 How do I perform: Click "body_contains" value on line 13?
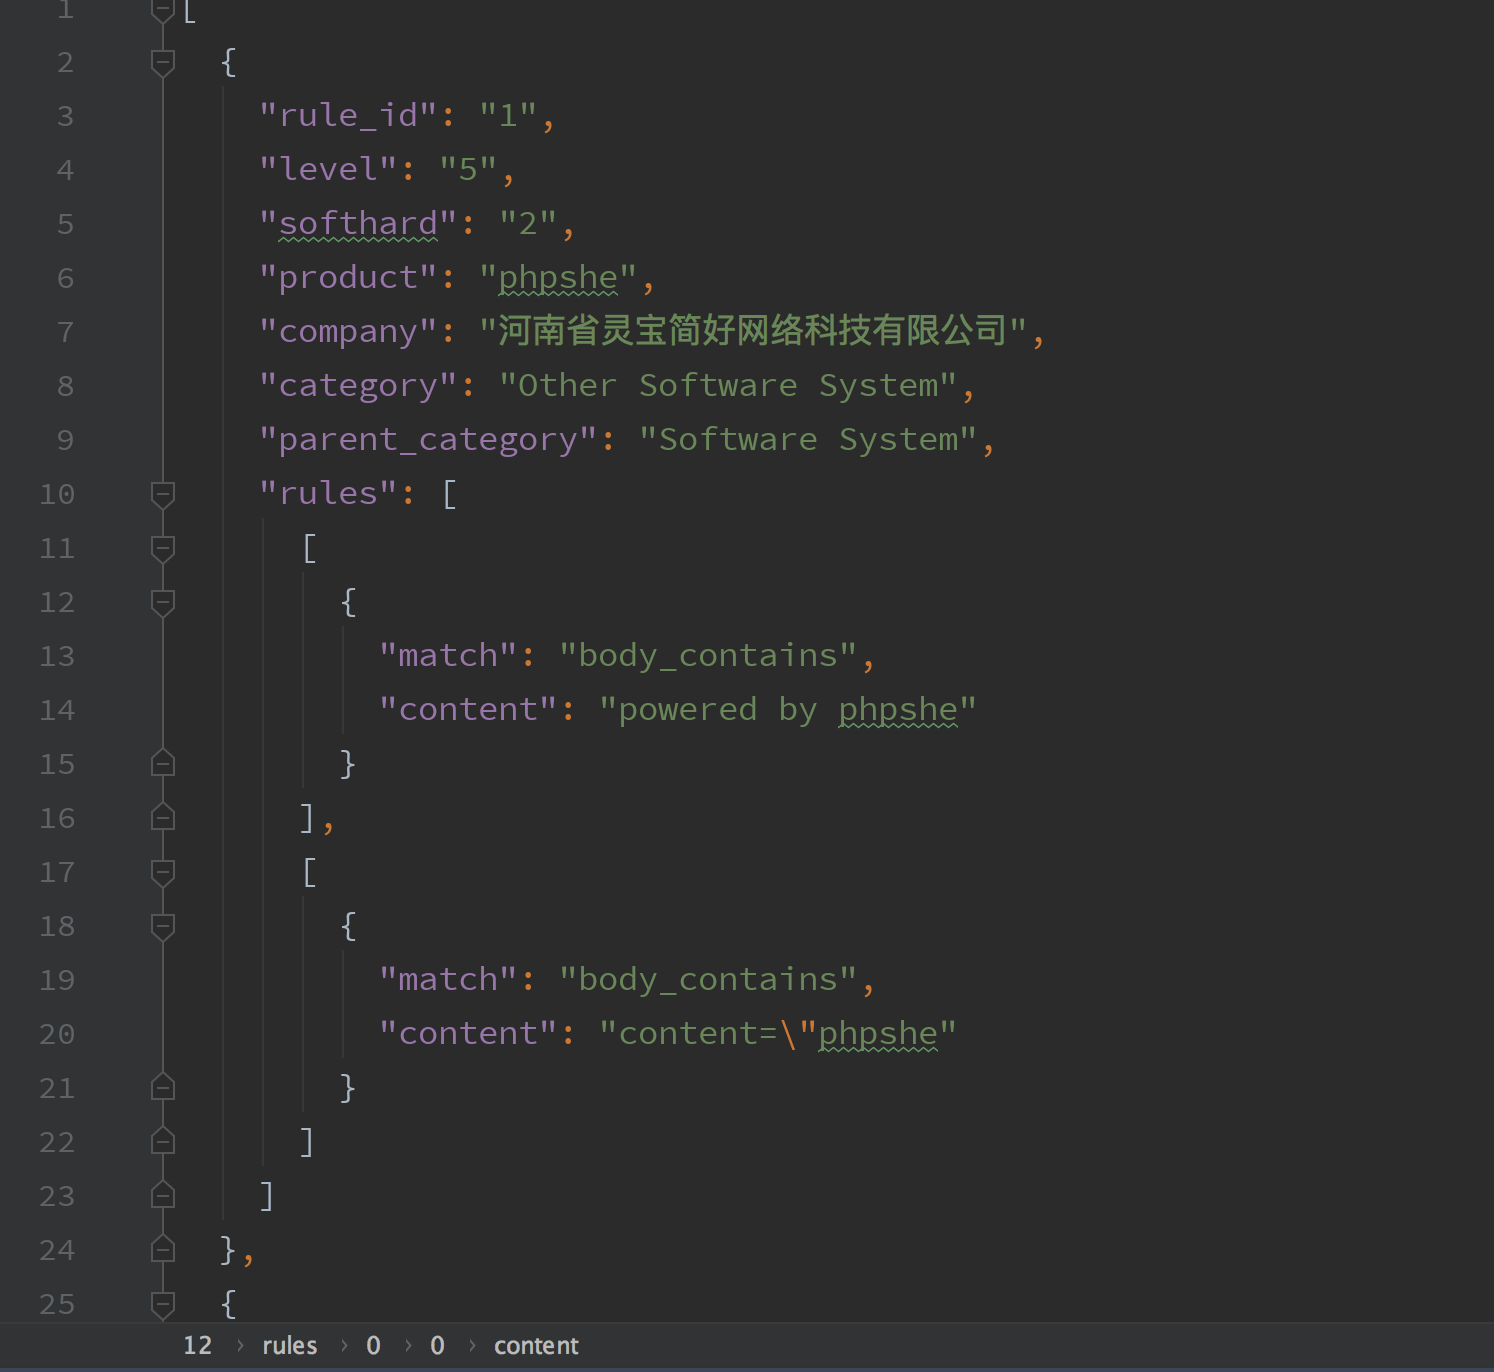point(708,656)
